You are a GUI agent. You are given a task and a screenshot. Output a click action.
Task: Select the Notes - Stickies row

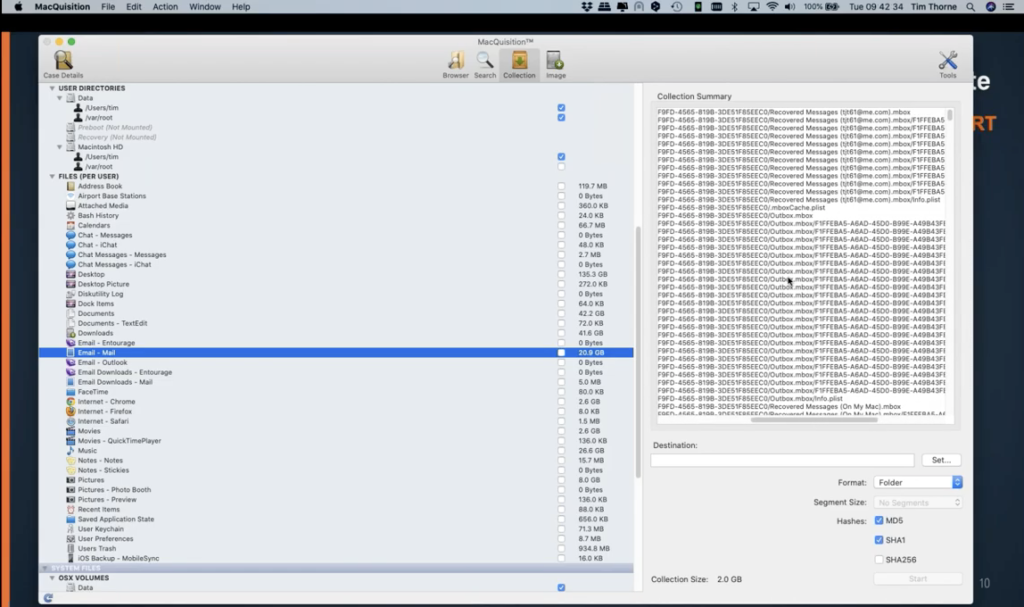point(336,470)
